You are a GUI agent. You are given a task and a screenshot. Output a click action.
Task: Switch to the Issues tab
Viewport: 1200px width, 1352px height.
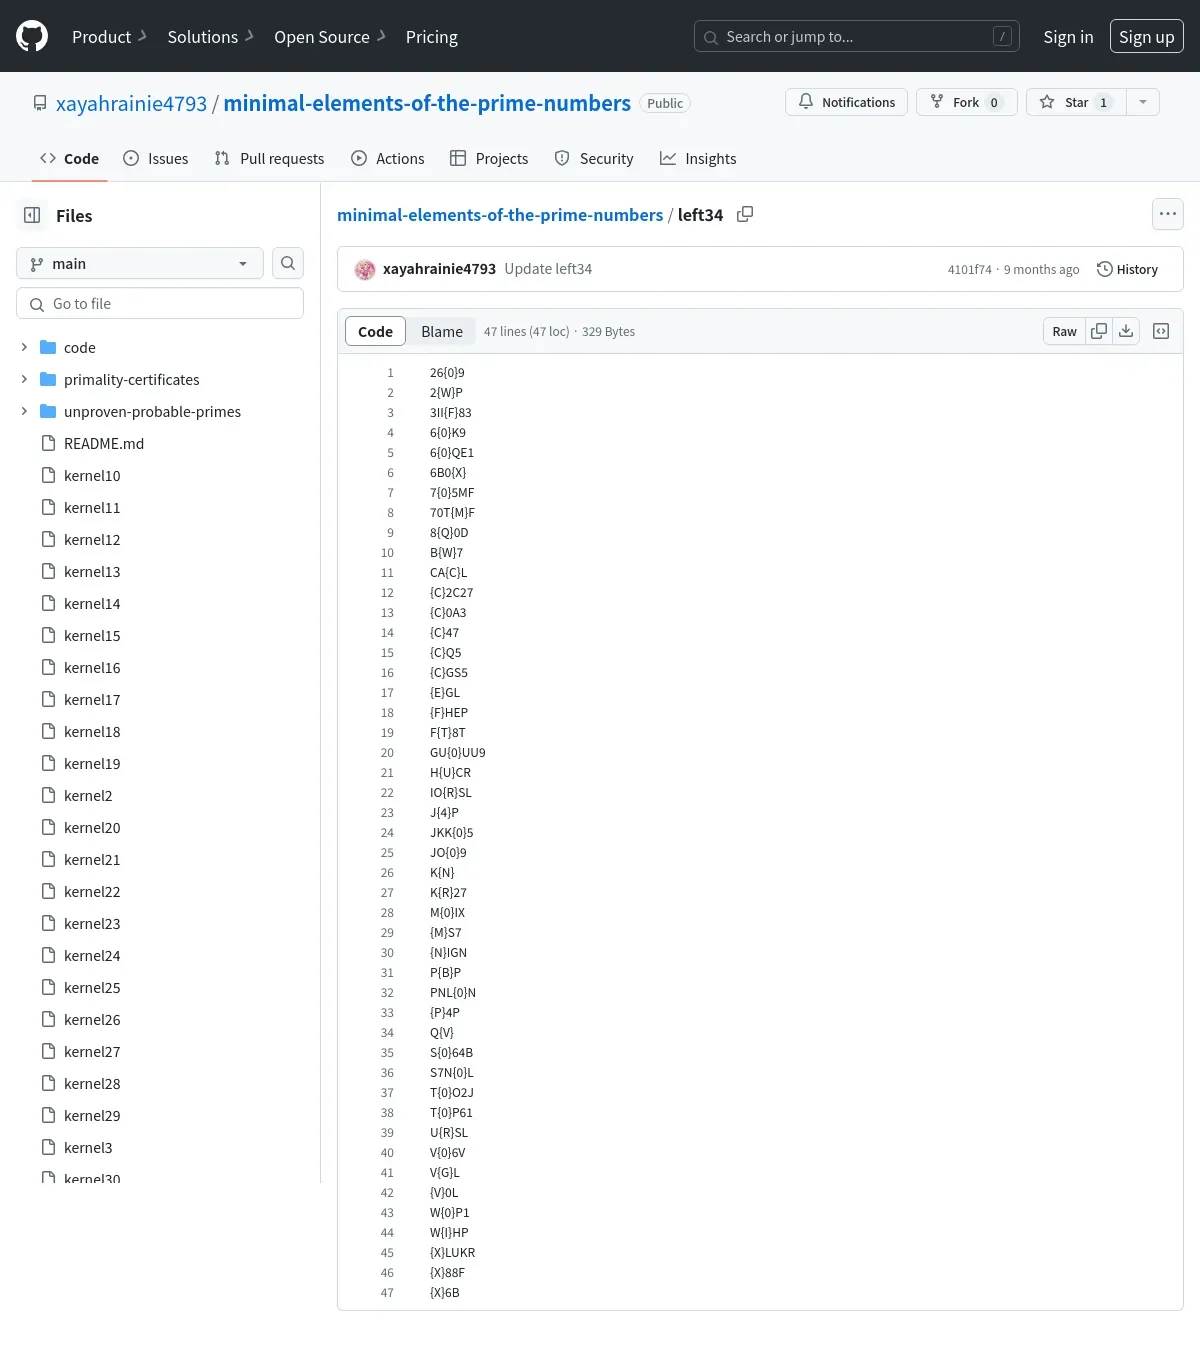(155, 158)
